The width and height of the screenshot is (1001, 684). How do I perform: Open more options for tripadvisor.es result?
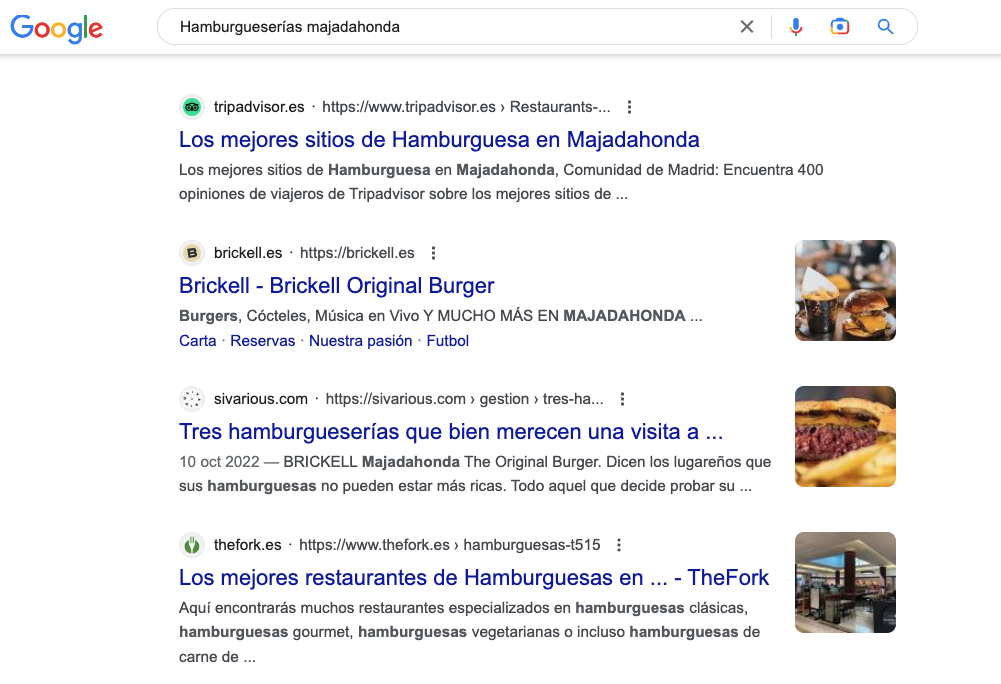(x=629, y=107)
